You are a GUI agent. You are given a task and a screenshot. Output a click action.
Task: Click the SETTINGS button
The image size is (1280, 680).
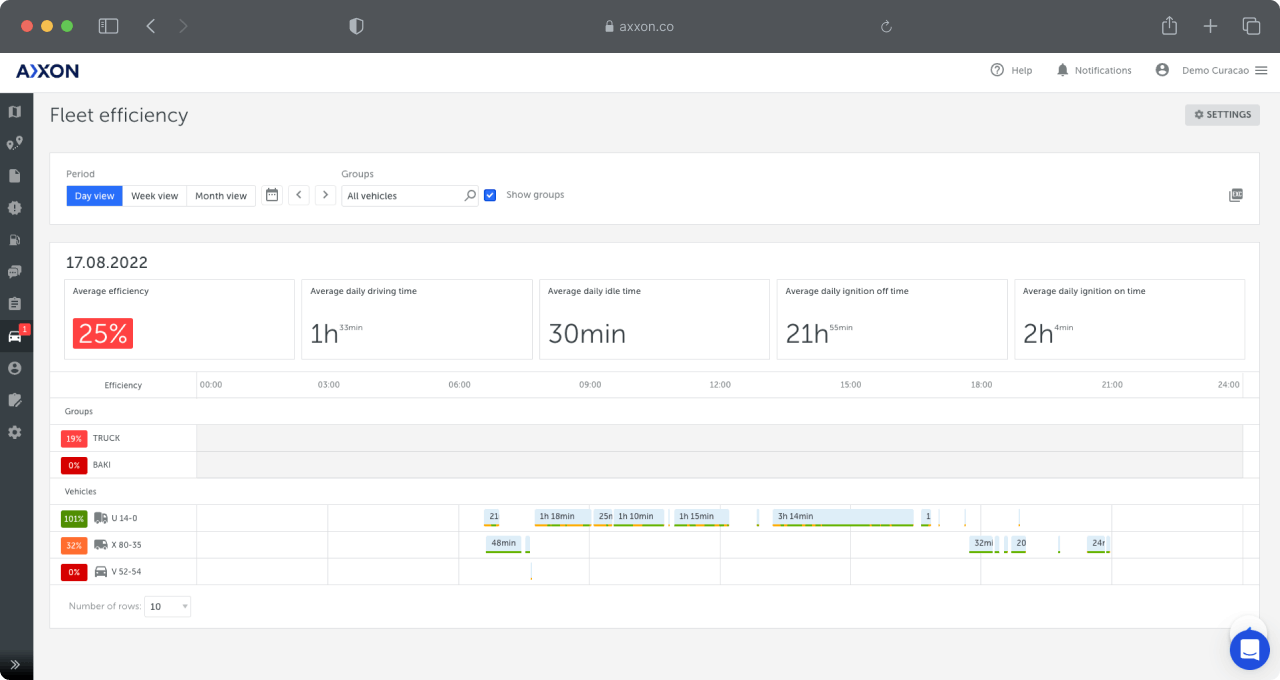pos(1222,115)
